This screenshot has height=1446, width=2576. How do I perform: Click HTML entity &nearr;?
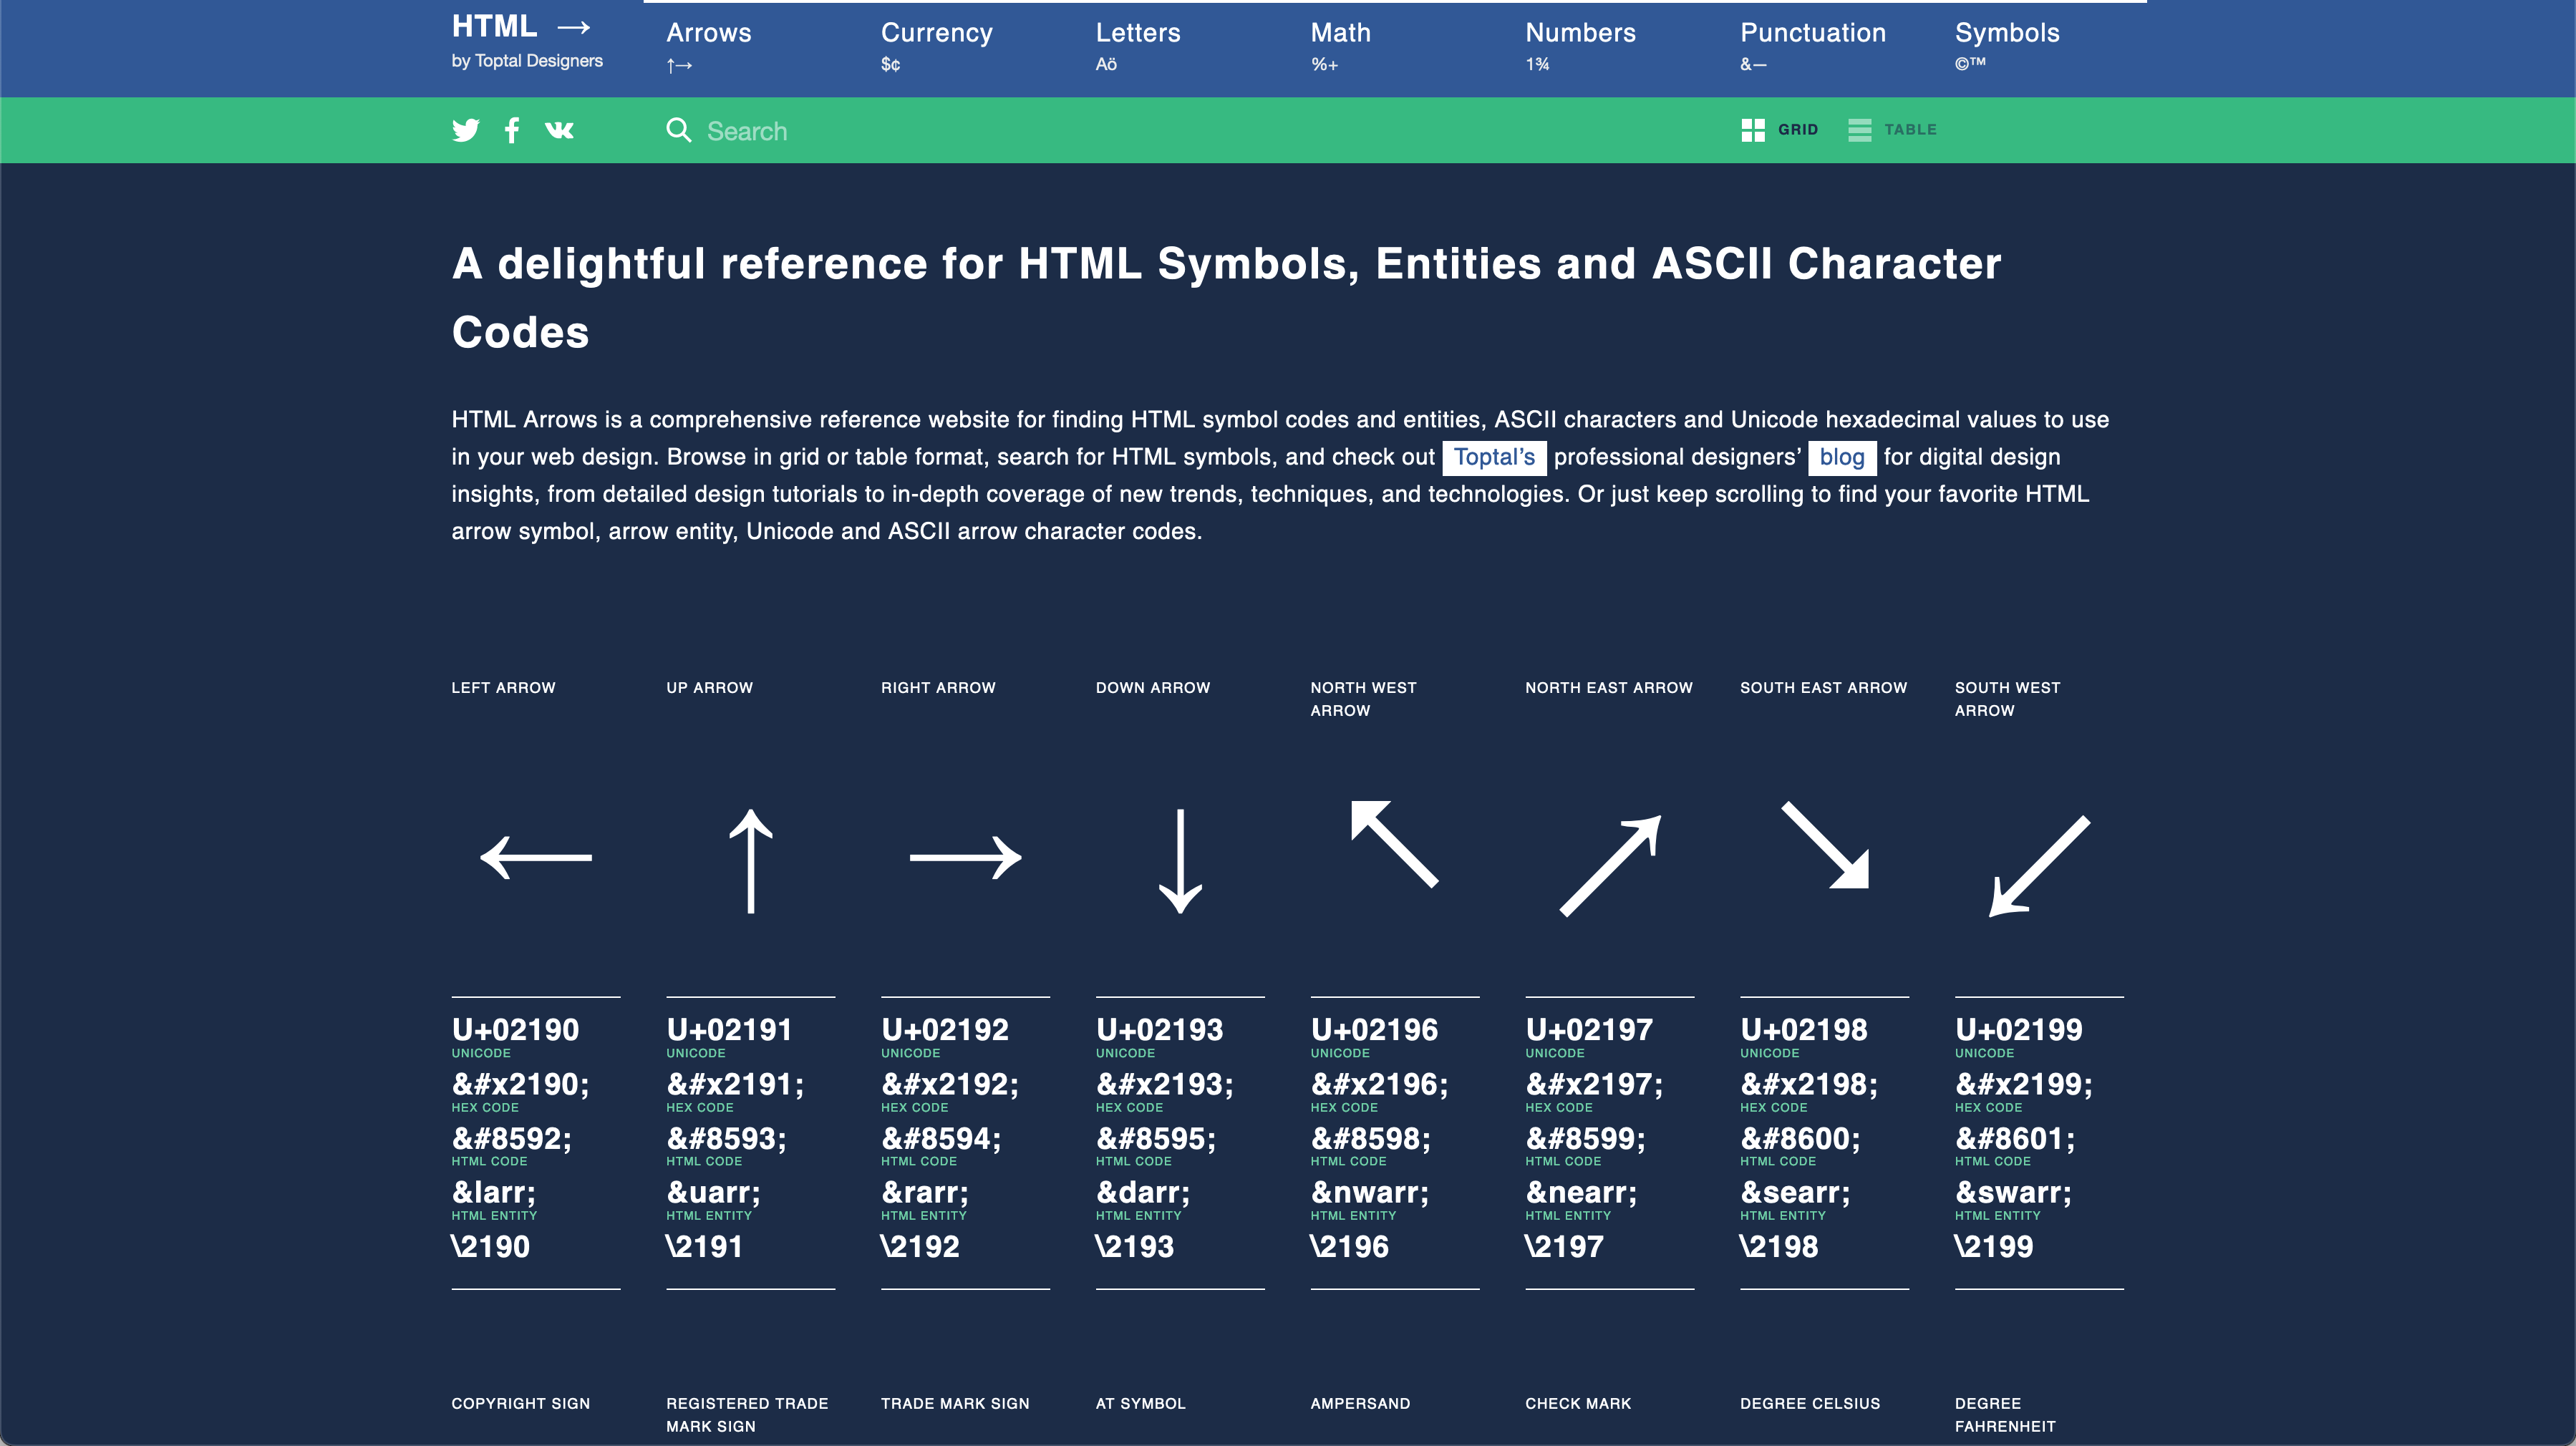[x=1581, y=1193]
